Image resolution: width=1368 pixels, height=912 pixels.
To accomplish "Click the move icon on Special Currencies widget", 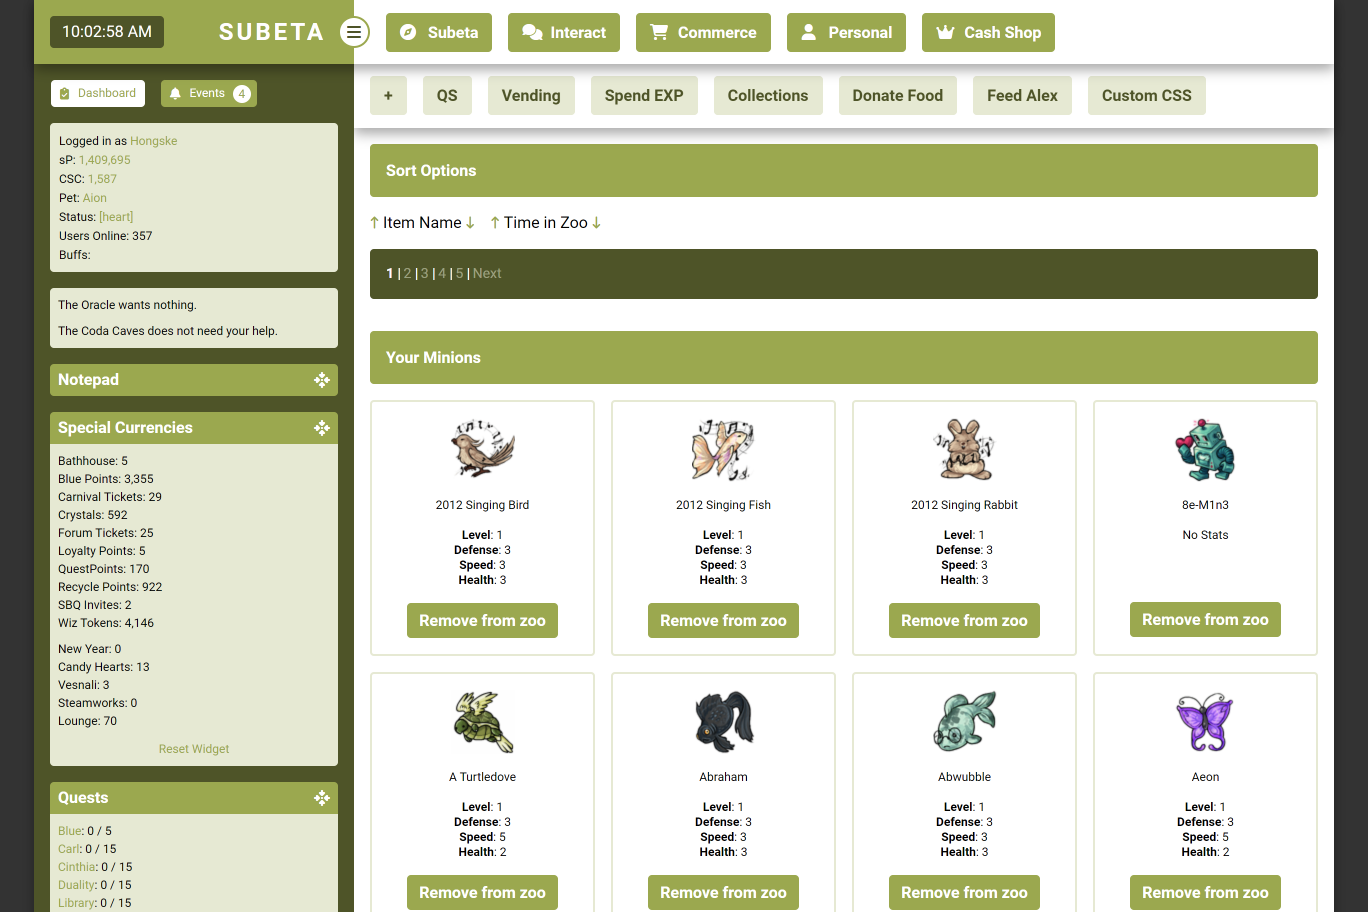I will point(321,428).
